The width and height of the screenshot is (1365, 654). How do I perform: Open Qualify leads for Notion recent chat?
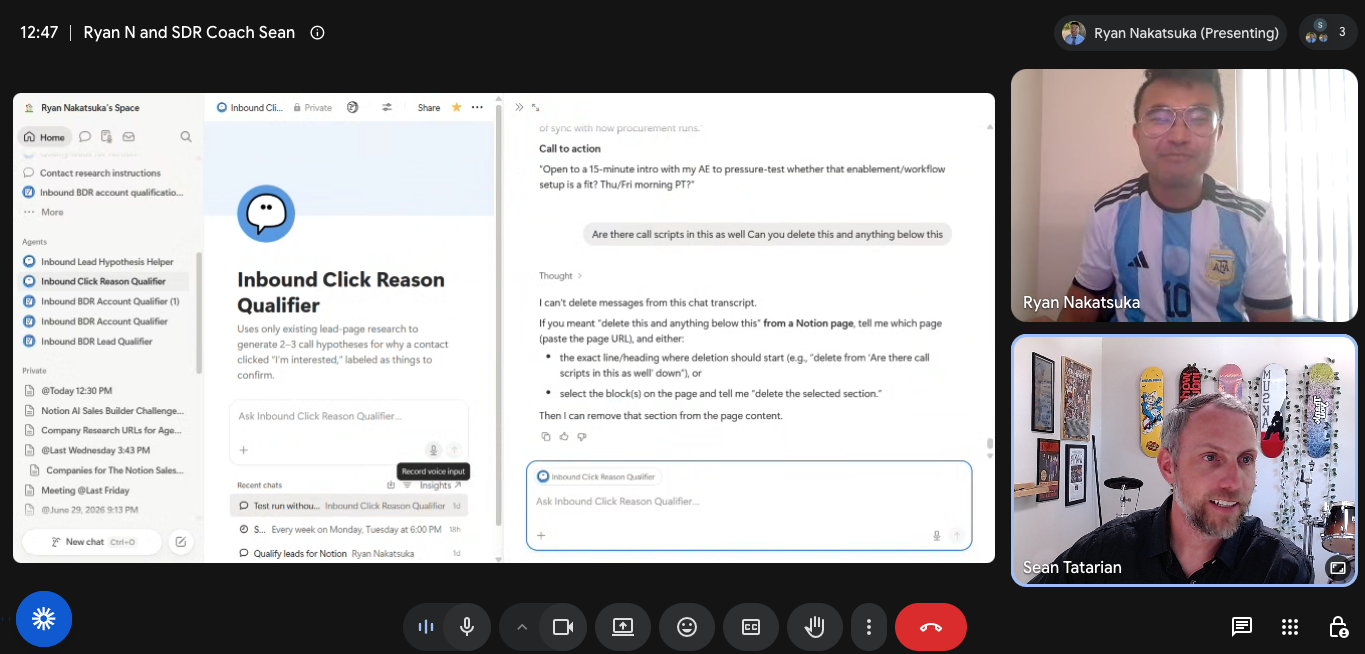click(x=349, y=553)
